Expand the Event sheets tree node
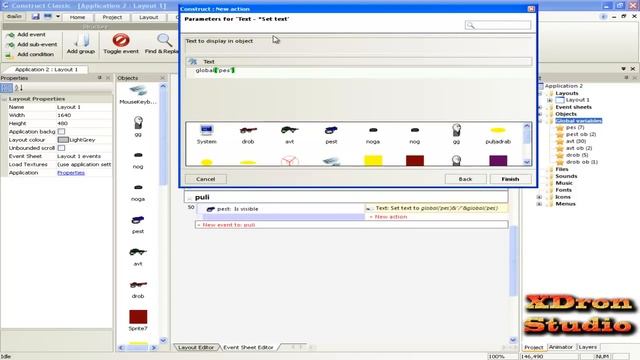 coord(539,107)
